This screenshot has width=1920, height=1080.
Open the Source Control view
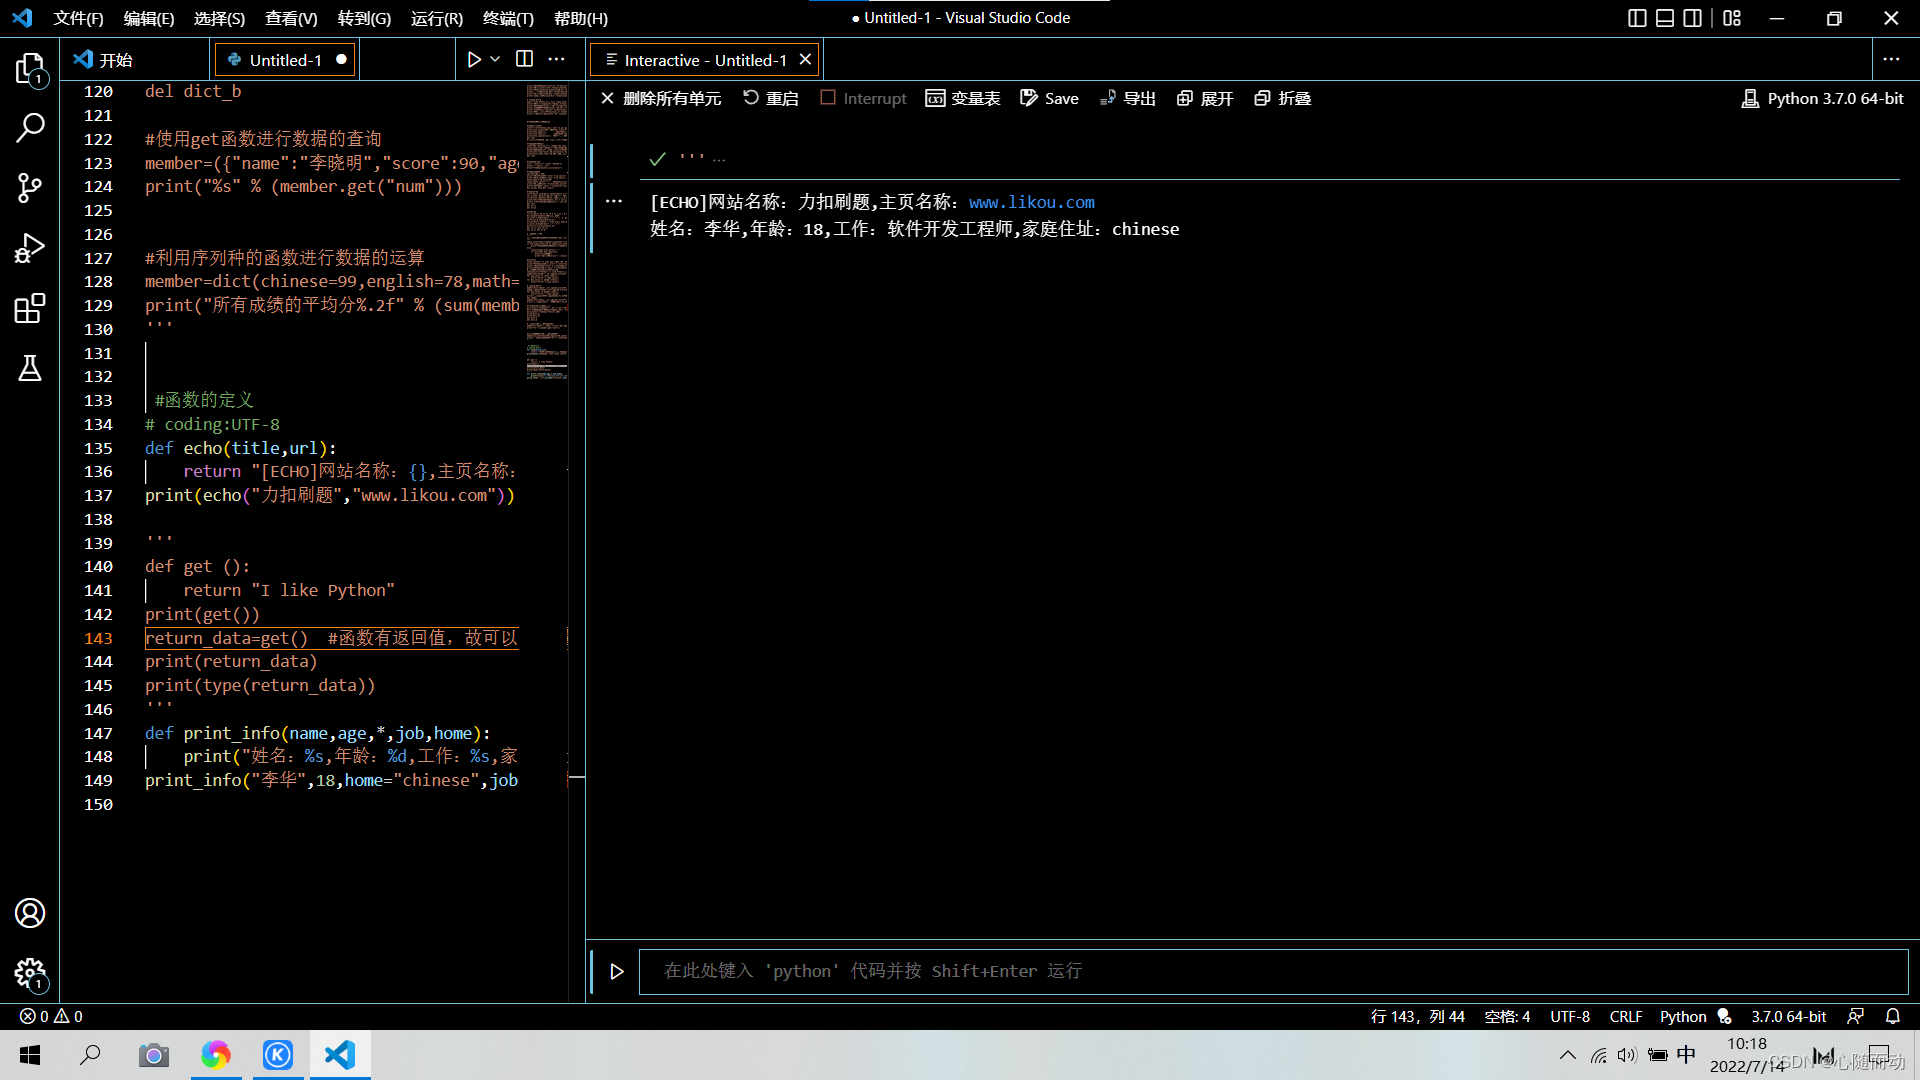(x=30, y=188)
